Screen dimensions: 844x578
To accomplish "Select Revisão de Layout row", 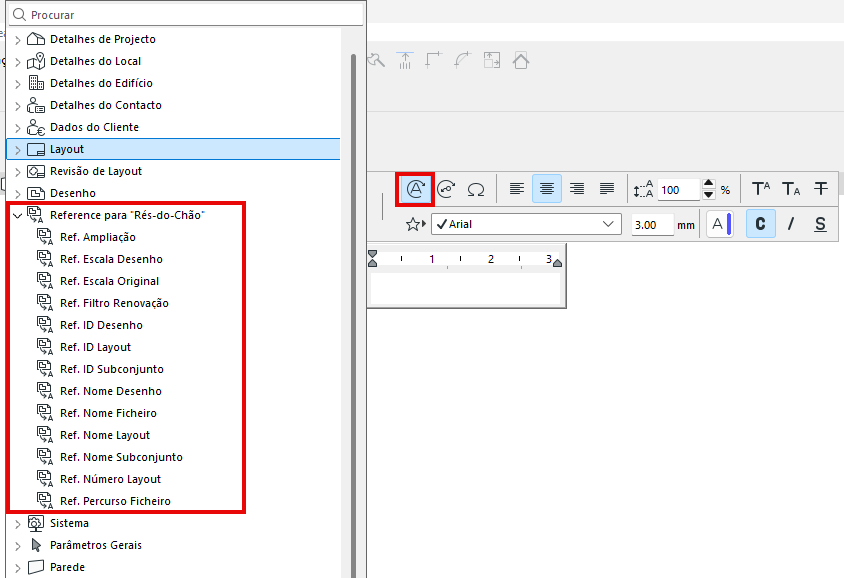I will [173, 171].
